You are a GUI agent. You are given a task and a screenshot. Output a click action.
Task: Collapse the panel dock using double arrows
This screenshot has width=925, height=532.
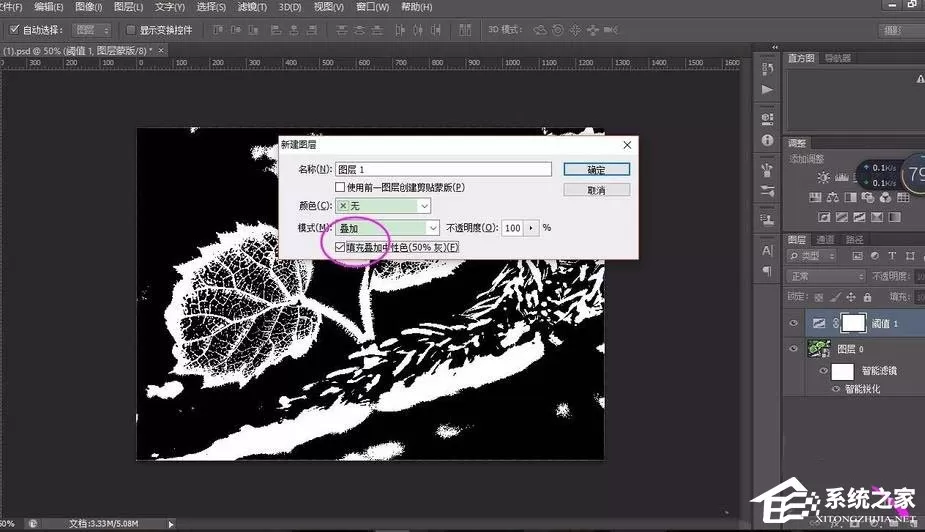coord(775,47)
